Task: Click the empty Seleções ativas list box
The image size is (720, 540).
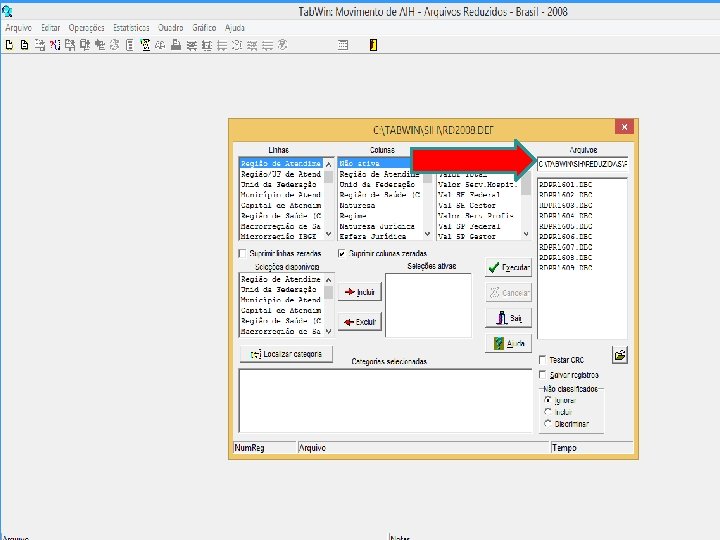Action: tap(428, 305)
